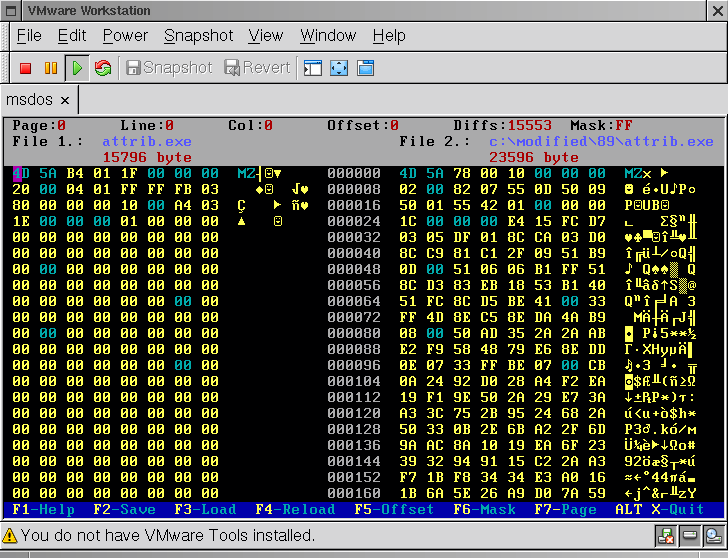Viewport: 728px width, 558px height.
Task: Click F7-Page in the function bar
Action: point(565,509)
